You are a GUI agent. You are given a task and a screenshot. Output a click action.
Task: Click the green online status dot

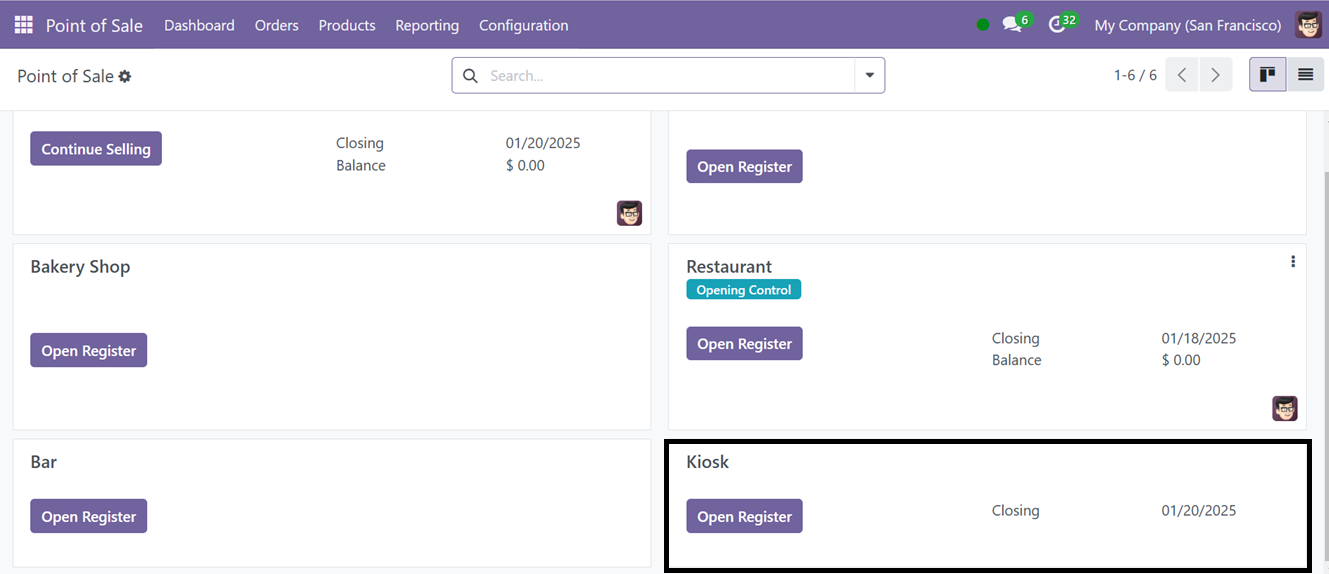coord(983,25)
